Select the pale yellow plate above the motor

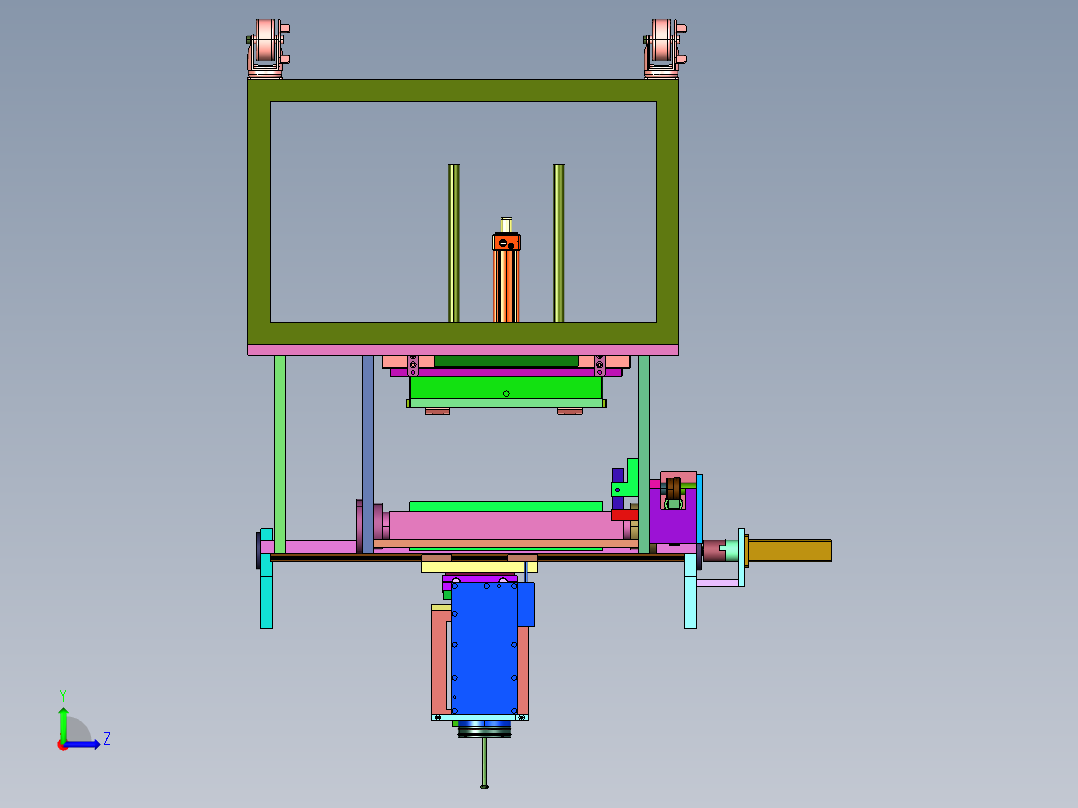479,567
